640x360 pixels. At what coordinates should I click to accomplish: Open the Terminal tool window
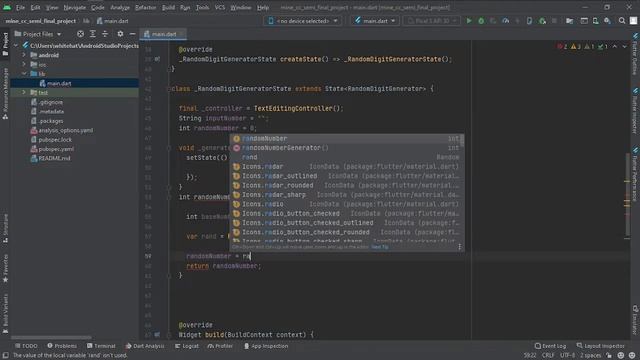pyautogui.click(x=101, y=346)
